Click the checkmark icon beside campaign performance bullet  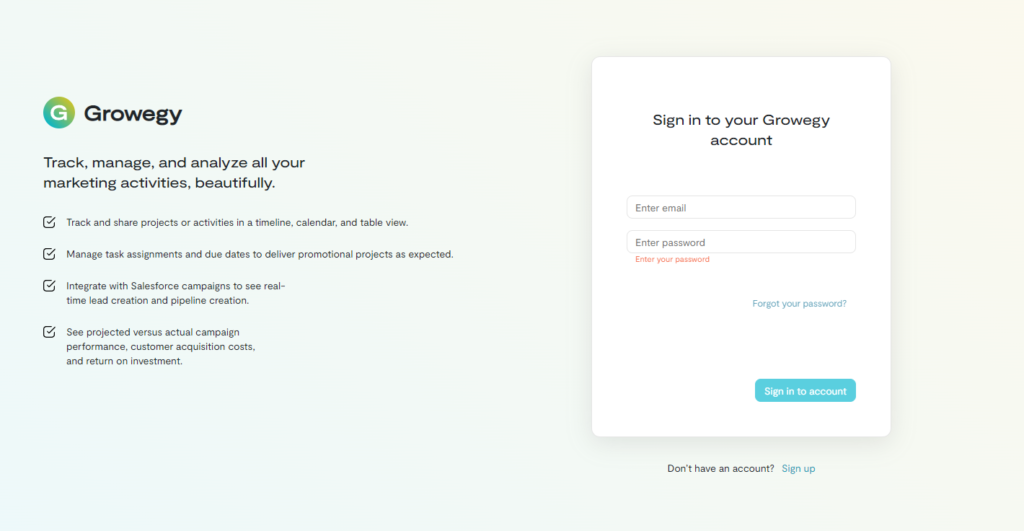[x=49, y=332]
